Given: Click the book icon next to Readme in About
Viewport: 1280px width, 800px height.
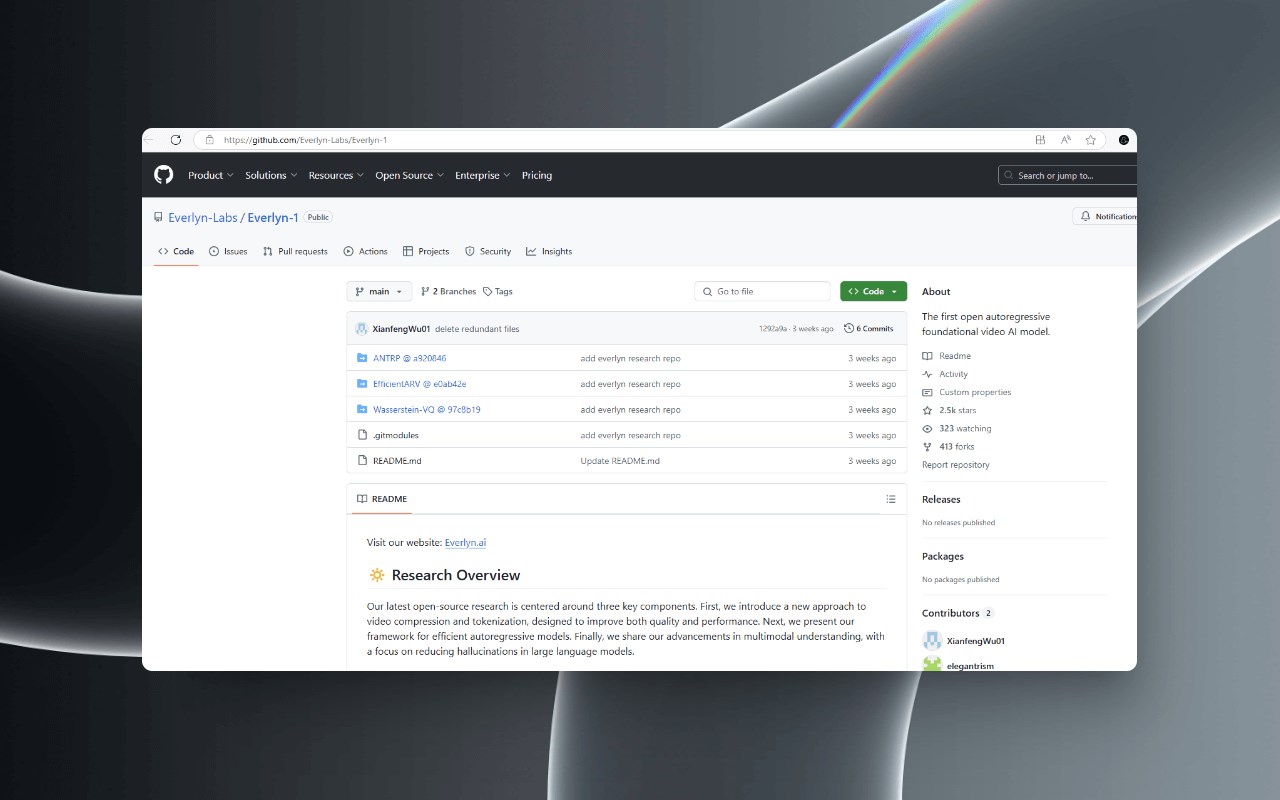Looking at the screenshot, I should pyautogui.click(x=927, y=356).
